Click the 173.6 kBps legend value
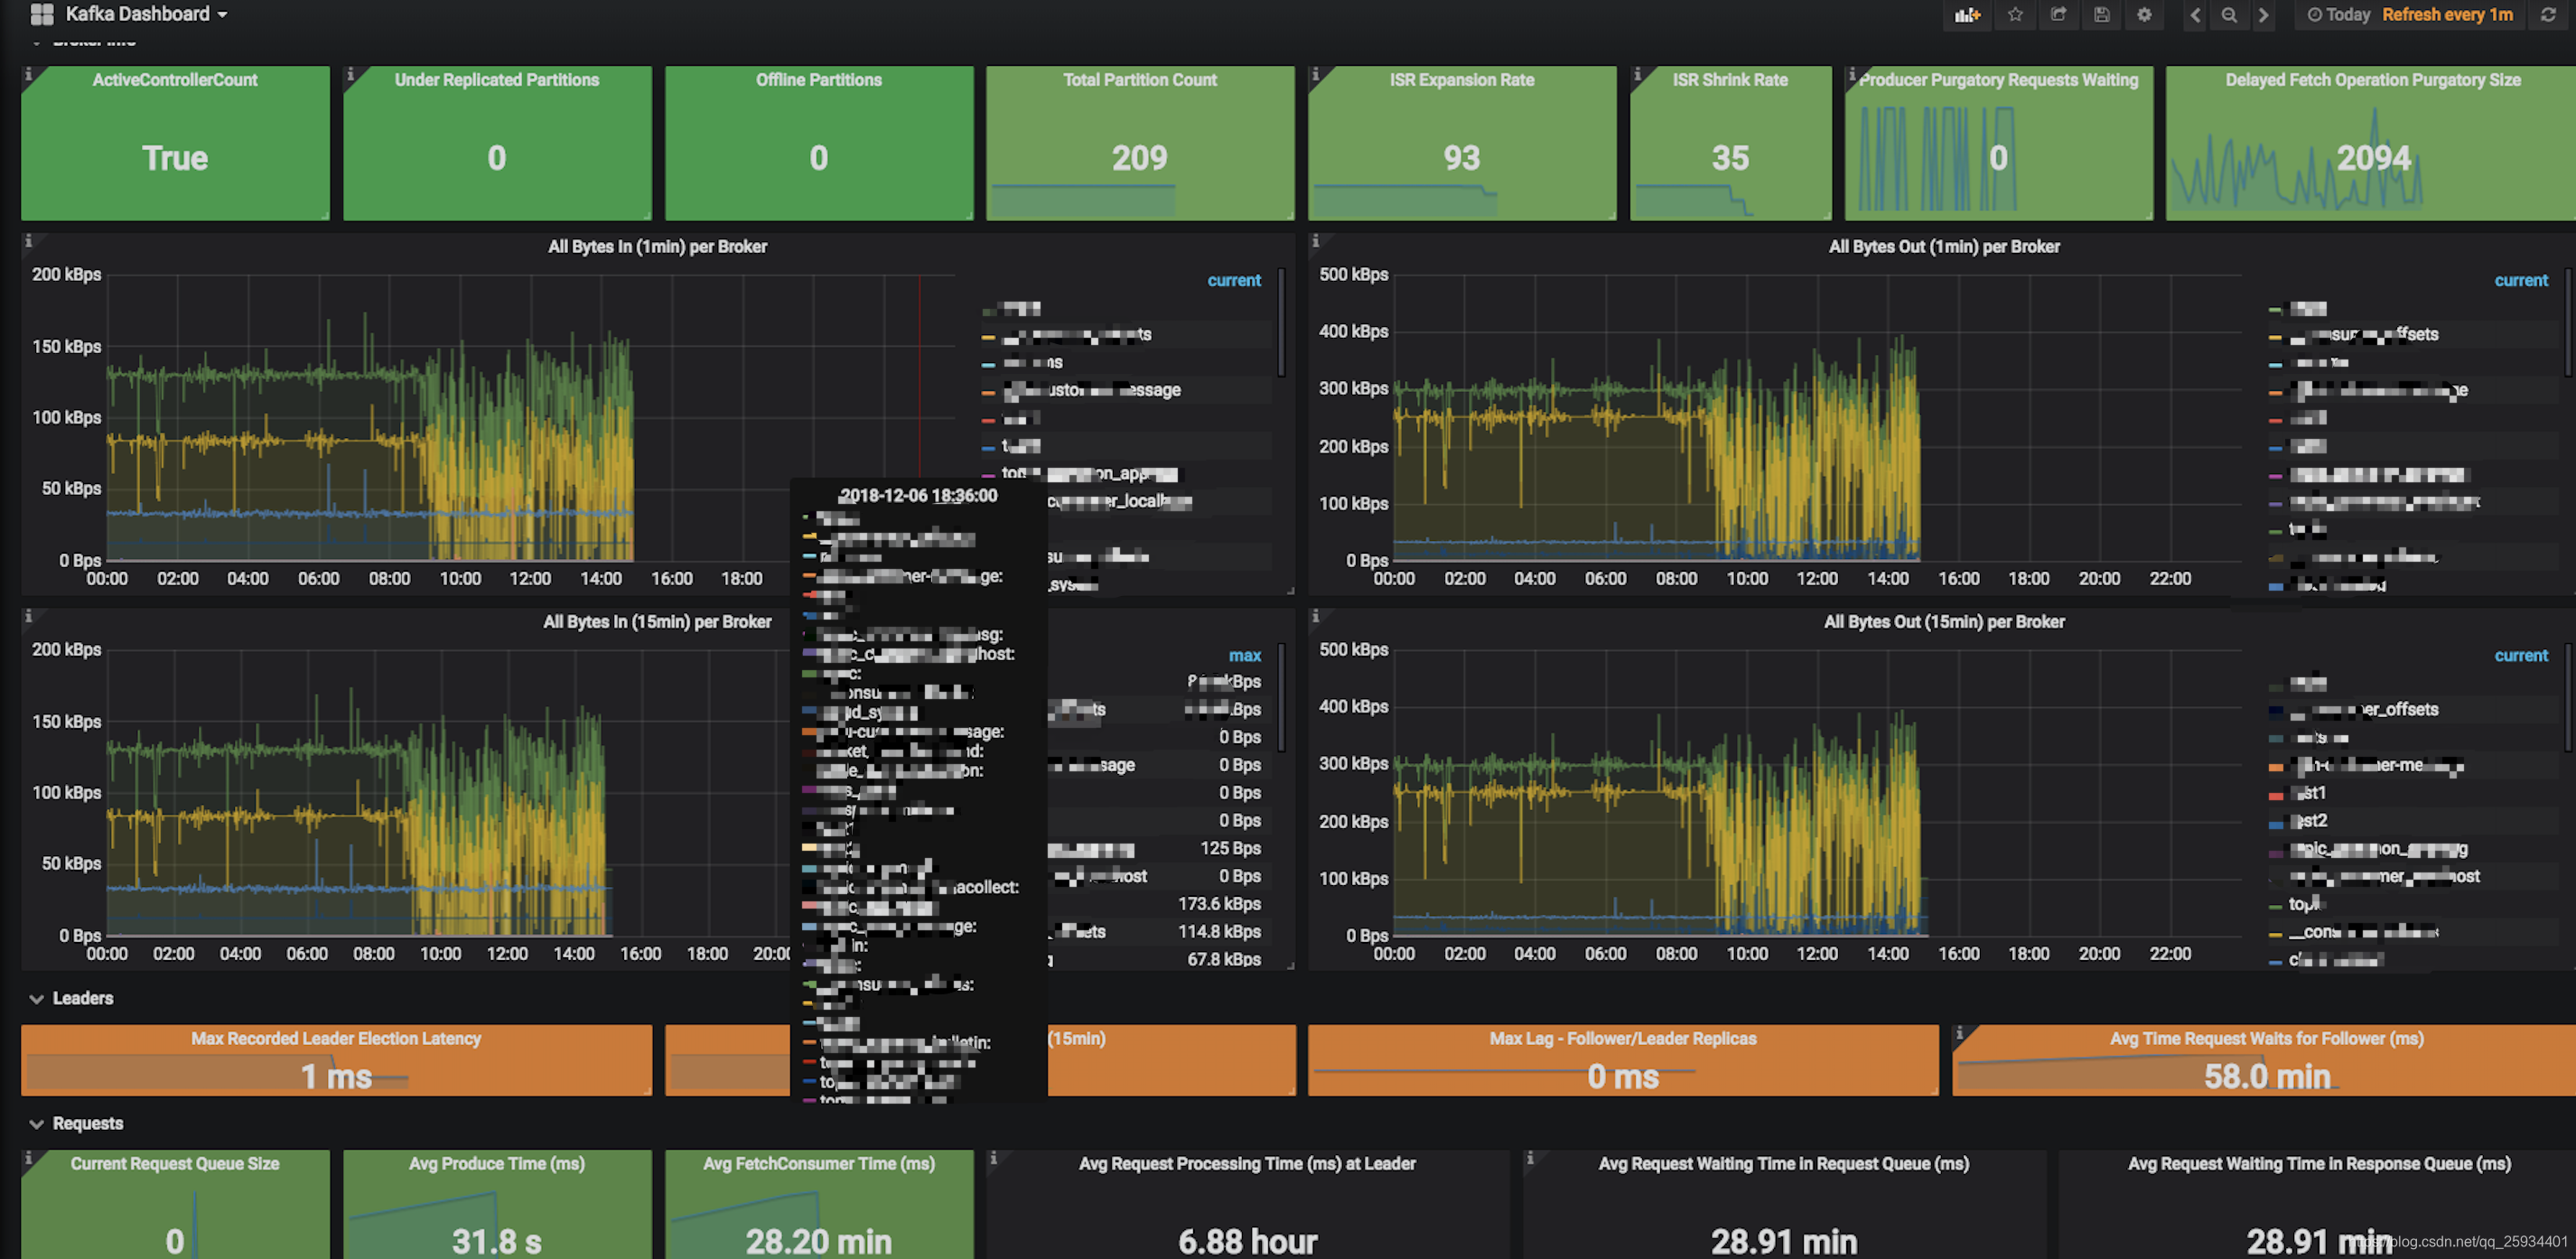 pos(1219,904)
